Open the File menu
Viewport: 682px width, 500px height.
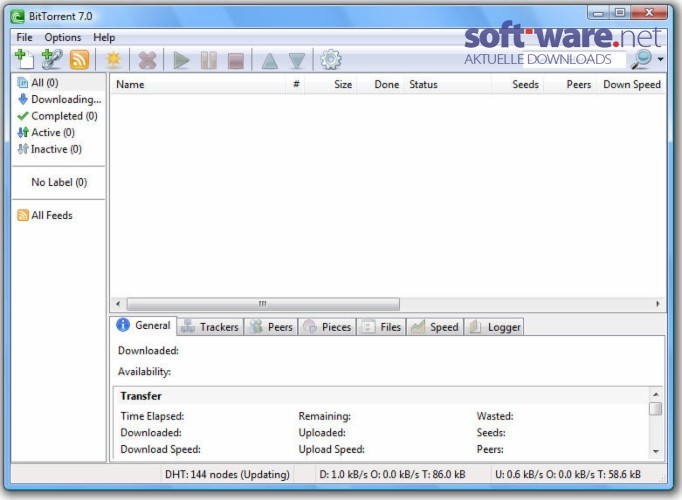[24, 37]
